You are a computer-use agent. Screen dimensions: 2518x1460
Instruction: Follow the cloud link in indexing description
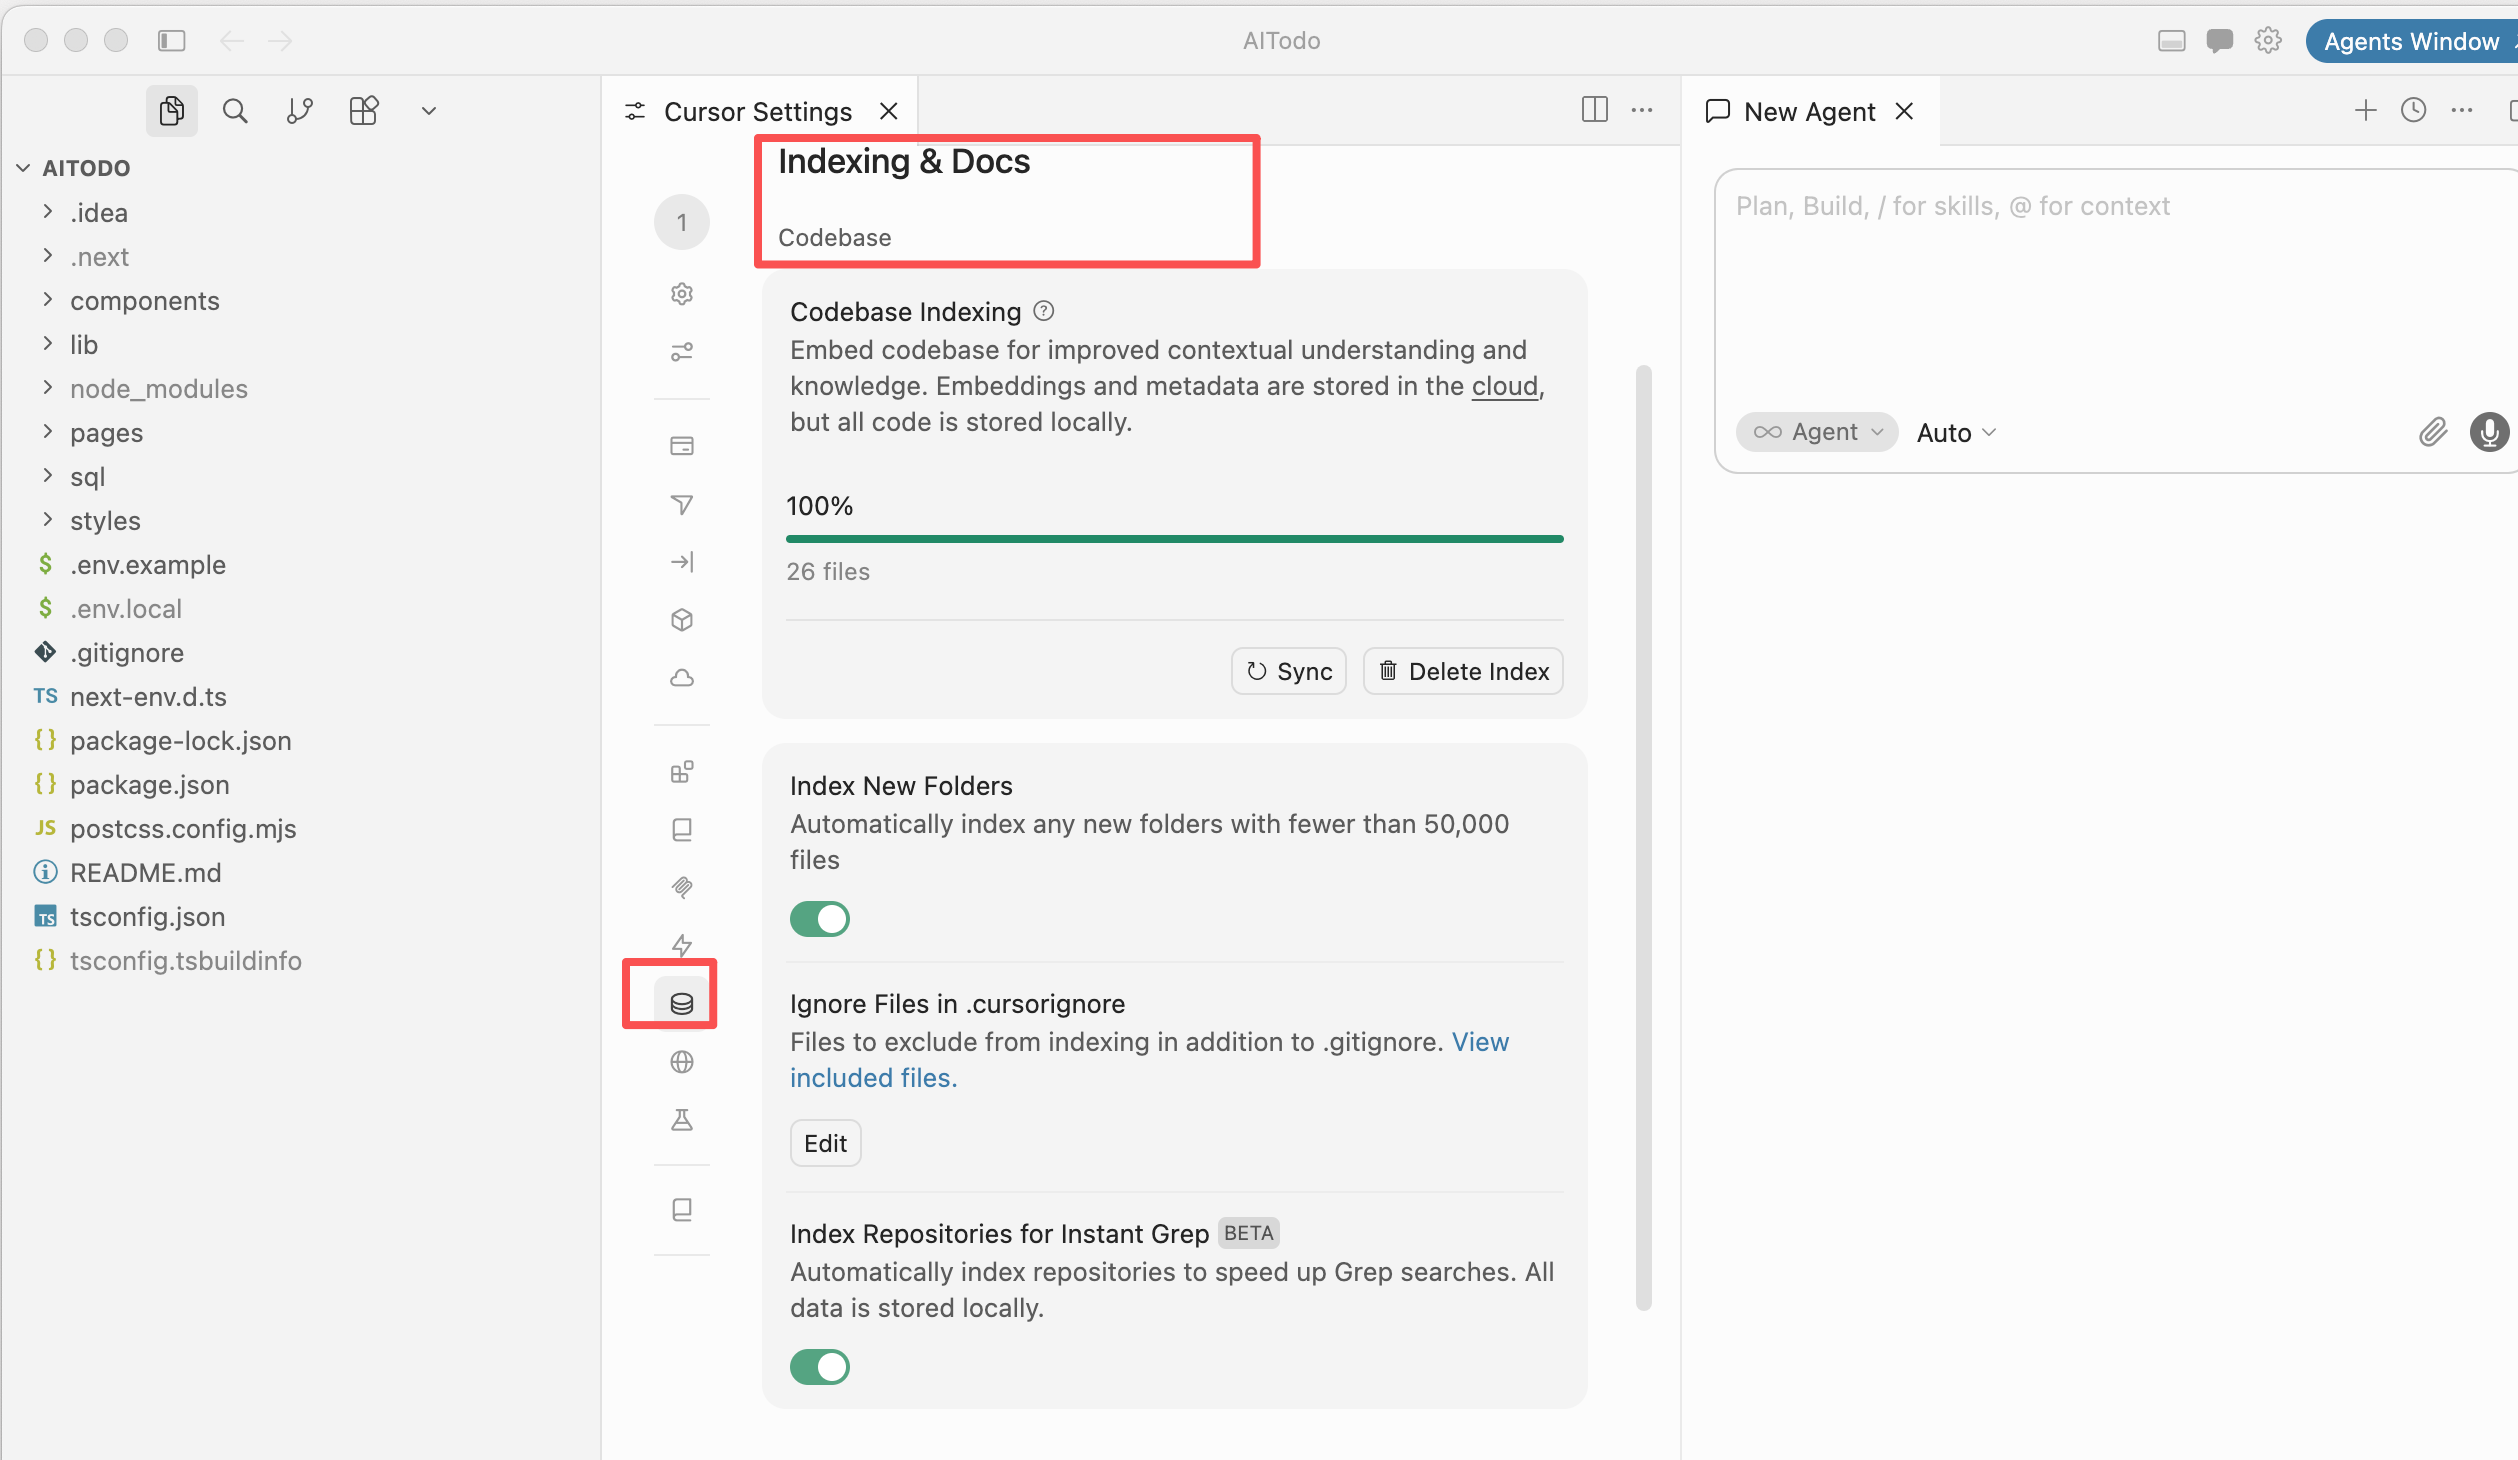[x=1504, y=386]
